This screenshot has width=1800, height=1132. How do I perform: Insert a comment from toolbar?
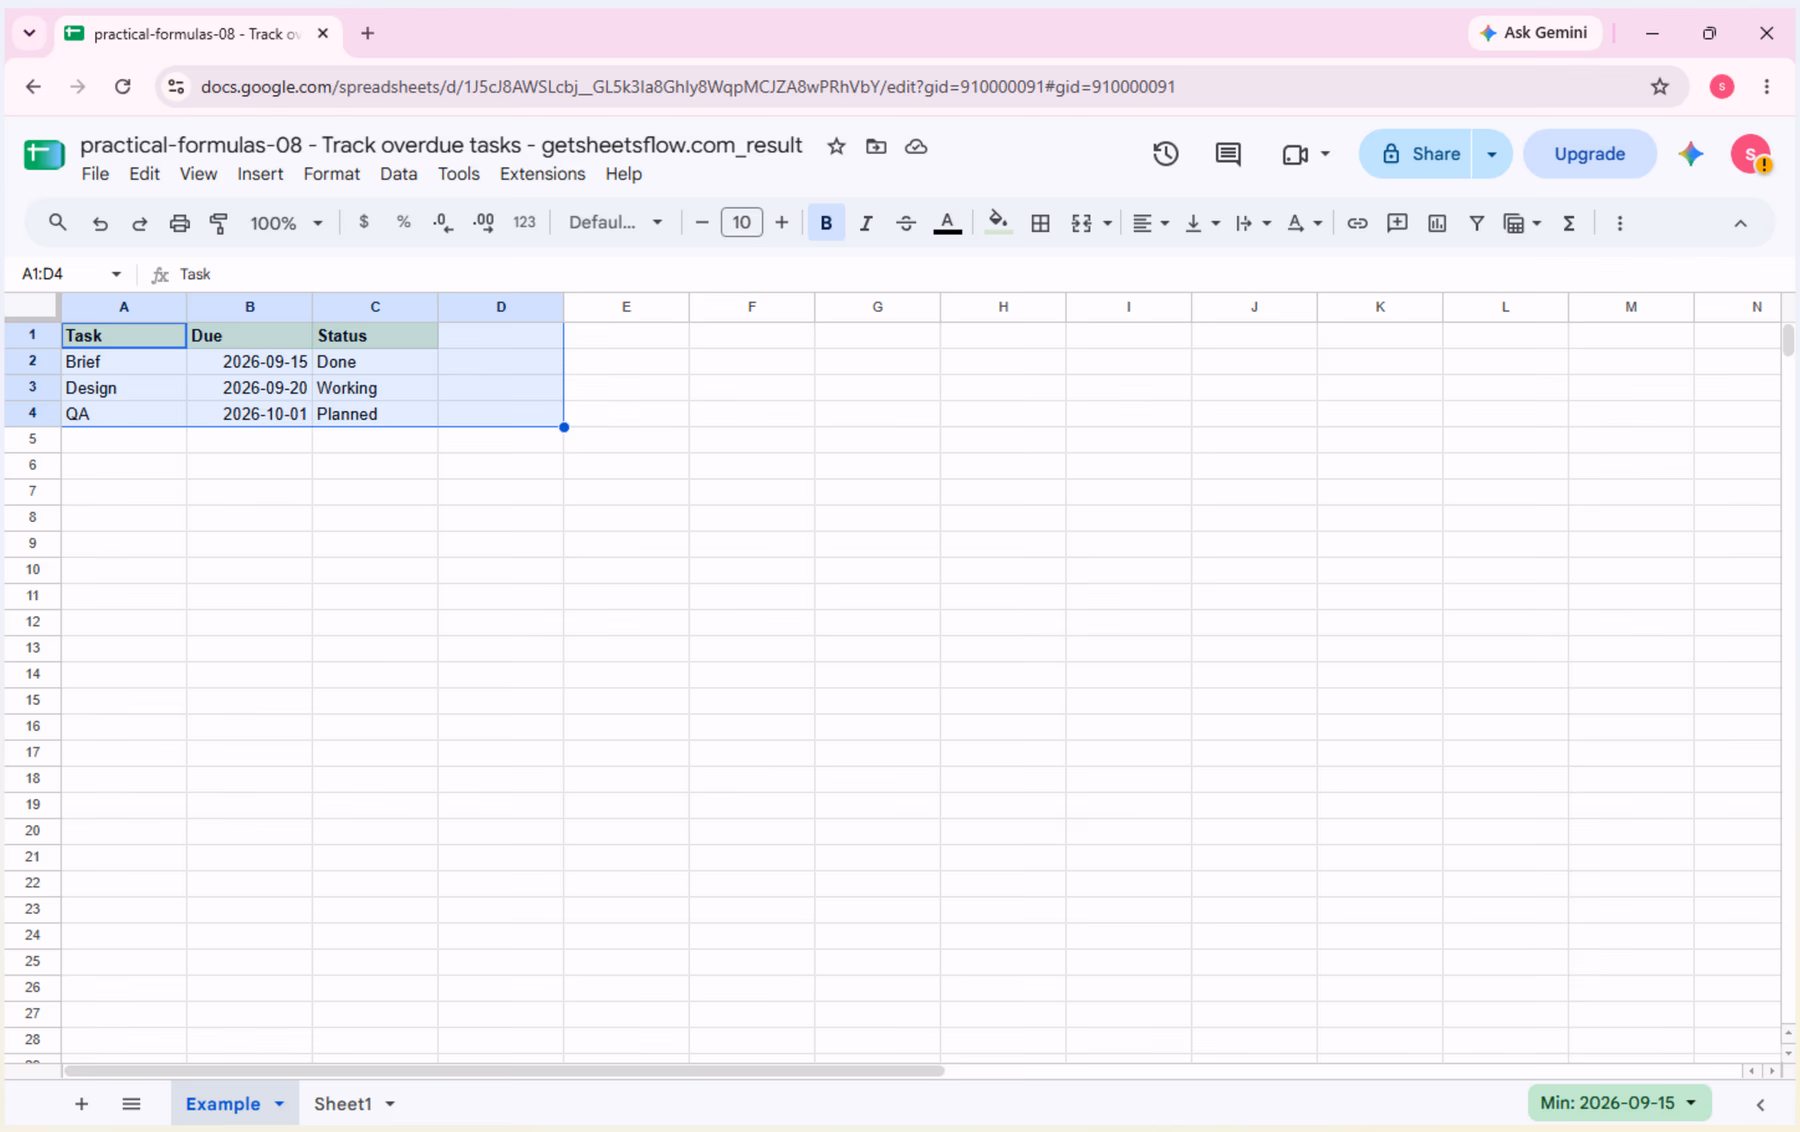click(1397, 223)
